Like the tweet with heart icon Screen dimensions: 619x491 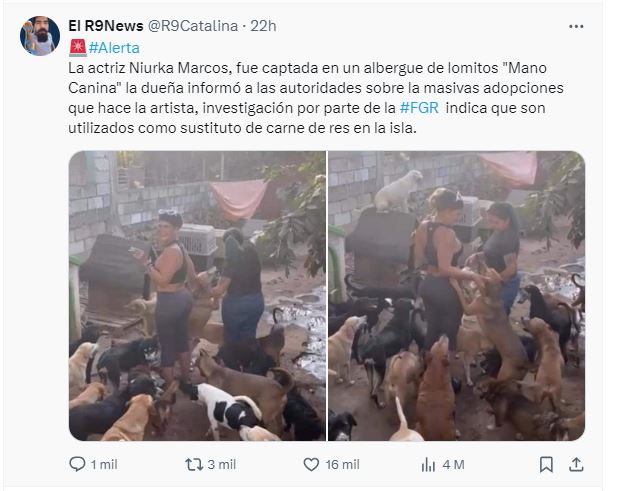[311, 465]
